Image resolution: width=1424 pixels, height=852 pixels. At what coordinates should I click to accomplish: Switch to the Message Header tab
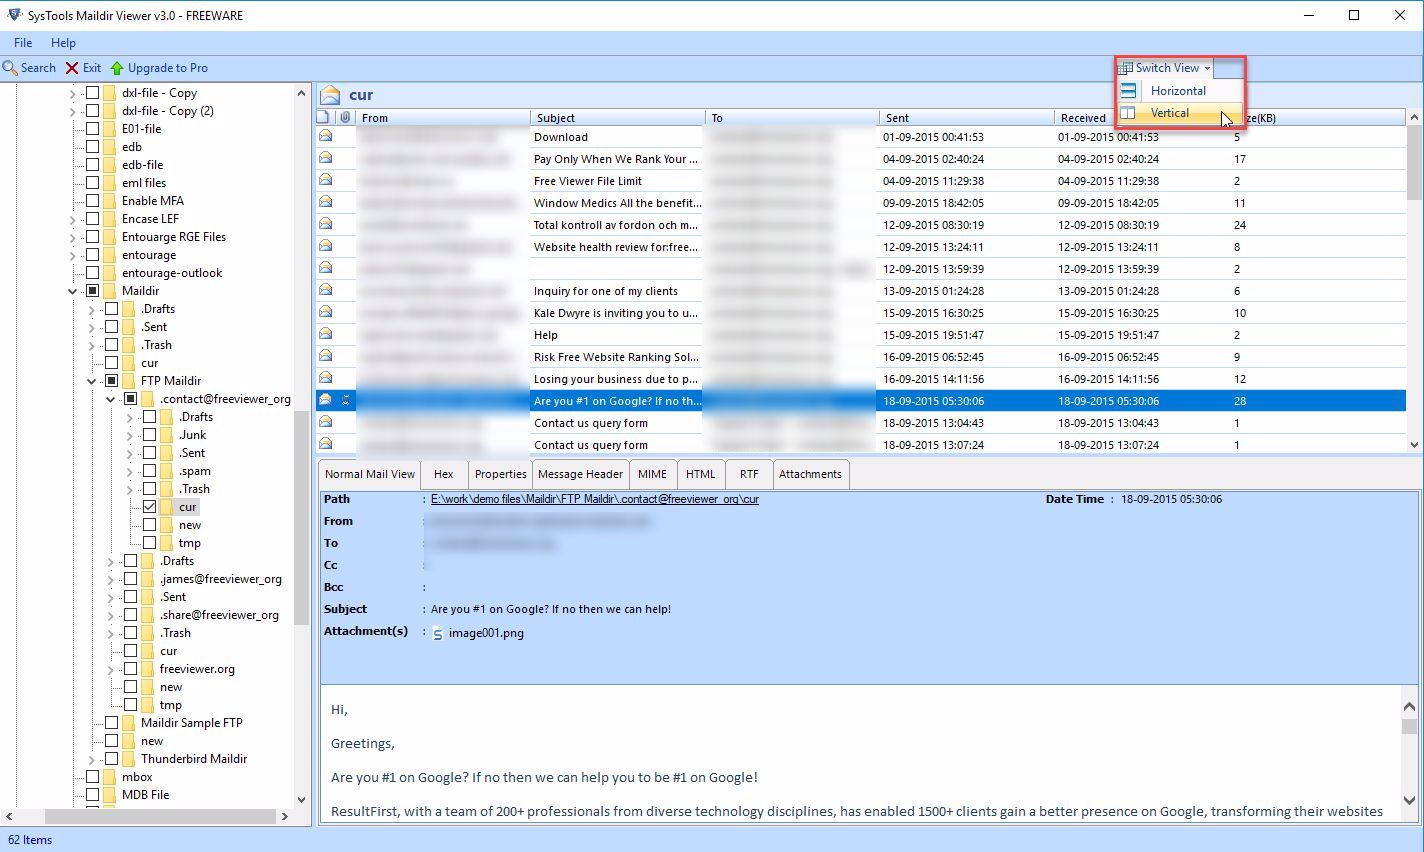point(580,473)
